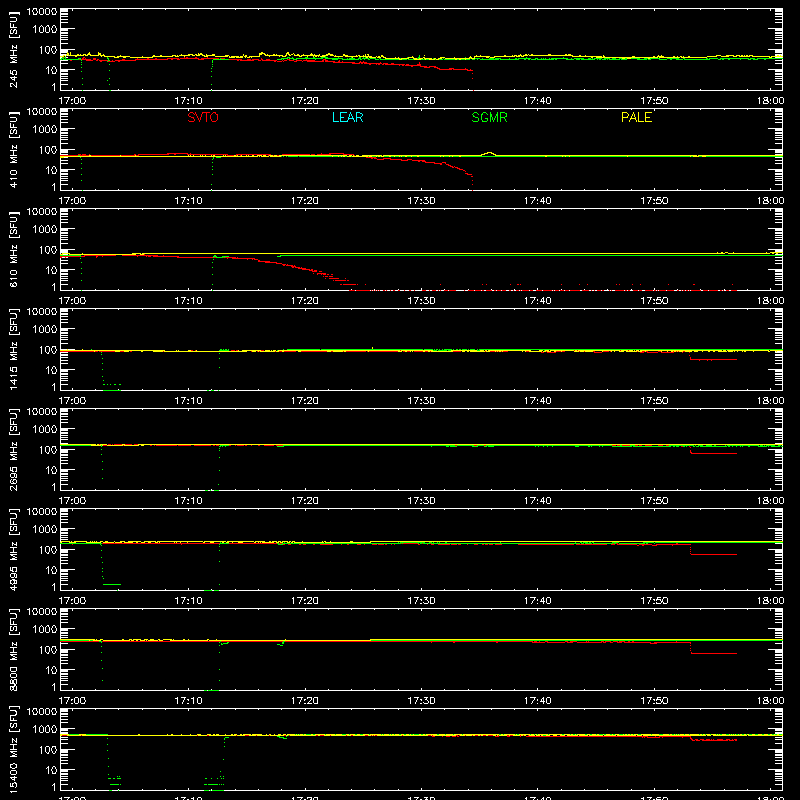This screenshot has width=800, height=800.
Task: Select the 15400 MHz [SFU] axis title
Action: (13, 750)
